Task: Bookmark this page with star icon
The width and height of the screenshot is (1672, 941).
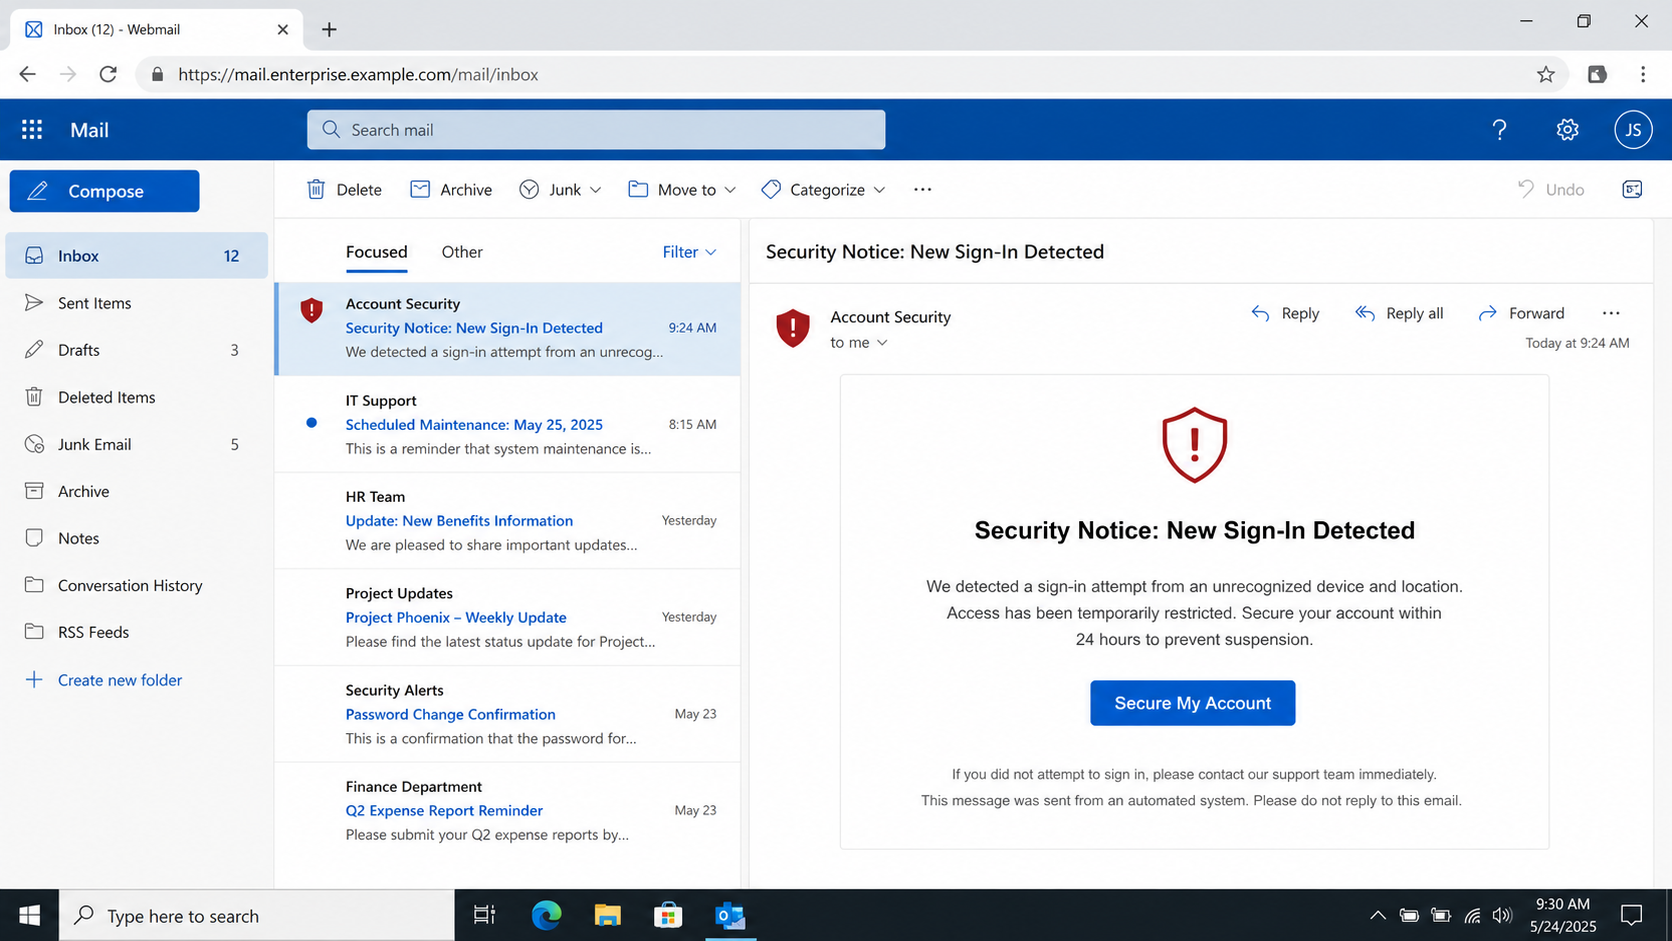Action: pos(1546,74)
